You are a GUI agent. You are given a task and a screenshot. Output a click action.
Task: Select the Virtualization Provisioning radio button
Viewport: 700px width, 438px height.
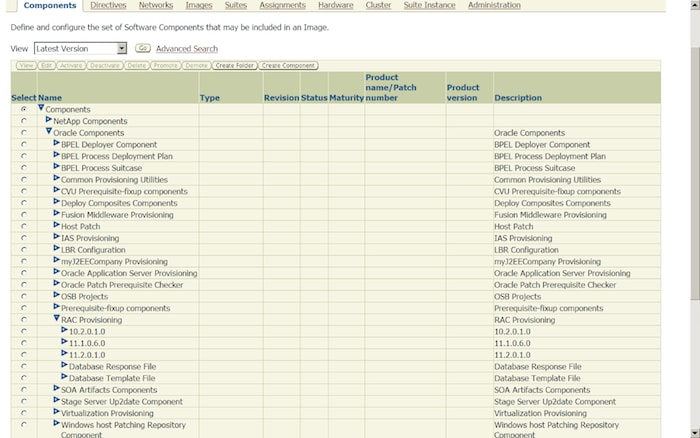[x=24, y=413]
